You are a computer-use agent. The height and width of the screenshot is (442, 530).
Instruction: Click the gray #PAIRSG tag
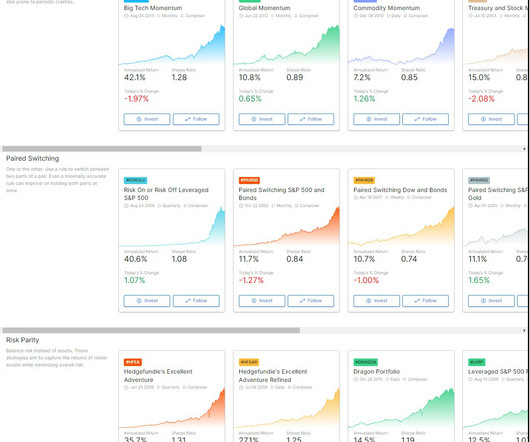point(479,180)
